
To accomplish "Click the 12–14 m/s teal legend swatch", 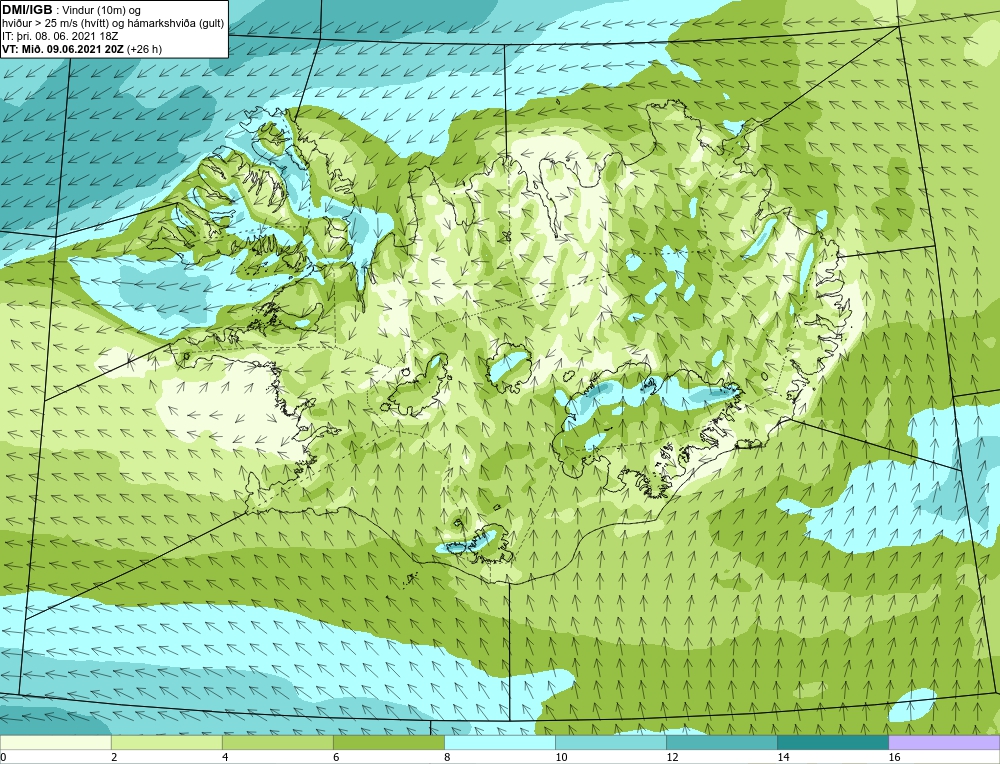I will 721,742.
